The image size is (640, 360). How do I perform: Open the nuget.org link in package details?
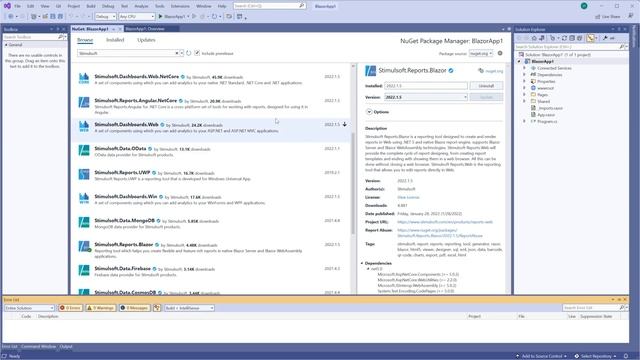pyautogui.click(x=494, y=71)
